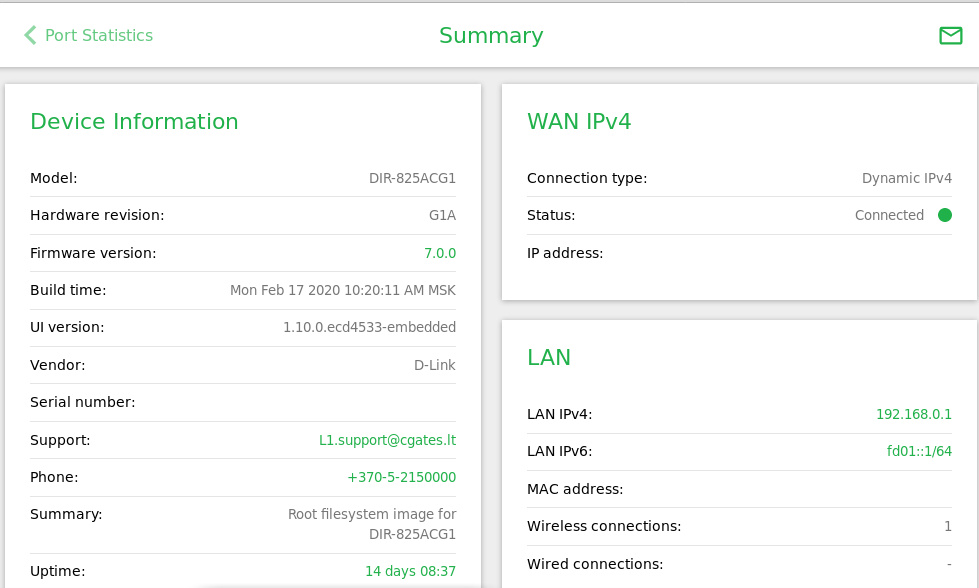Click the IP address label in WAN
The image size is (979, 588).
[x=565, y=253]
